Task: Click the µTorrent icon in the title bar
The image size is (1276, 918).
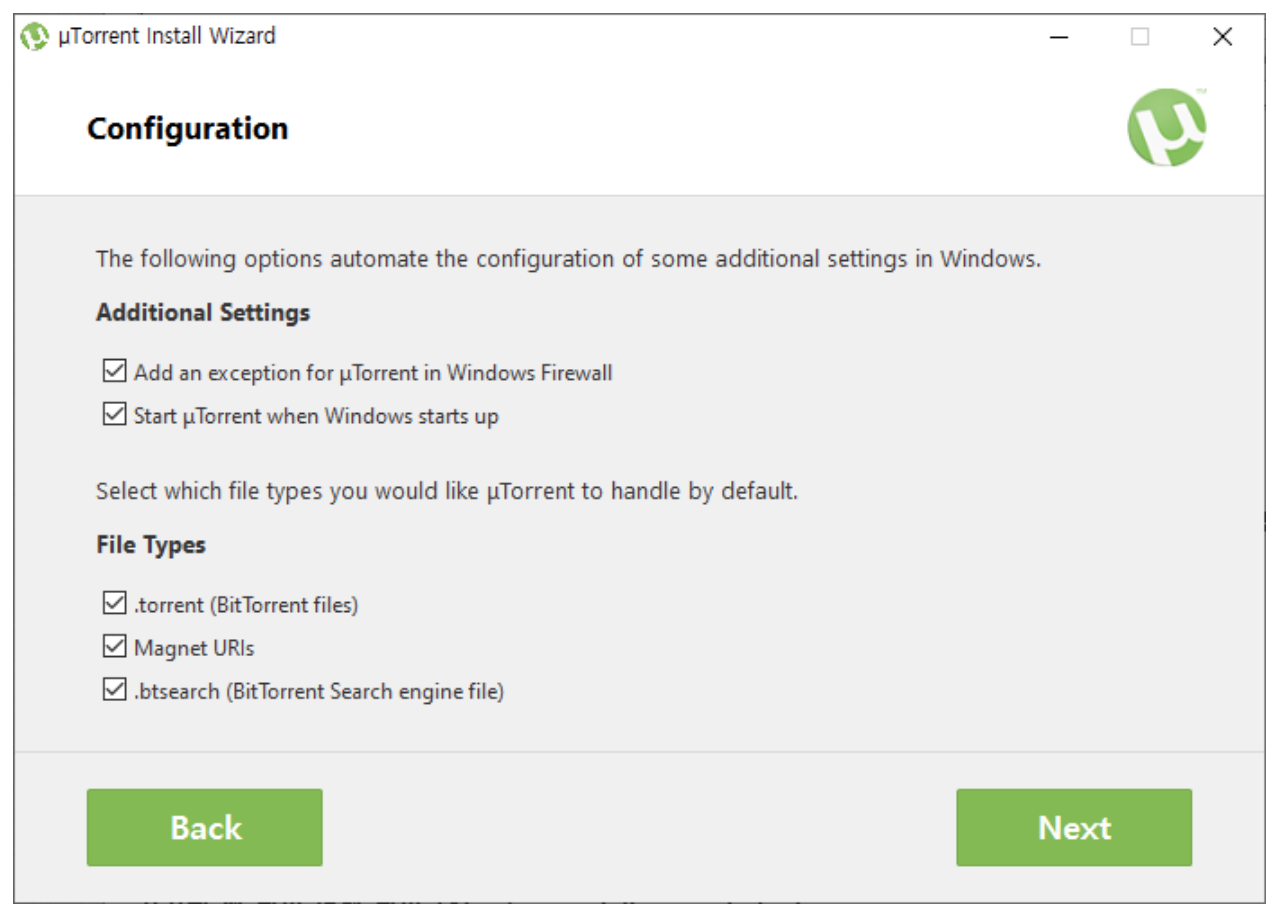Action: point(34,38)
